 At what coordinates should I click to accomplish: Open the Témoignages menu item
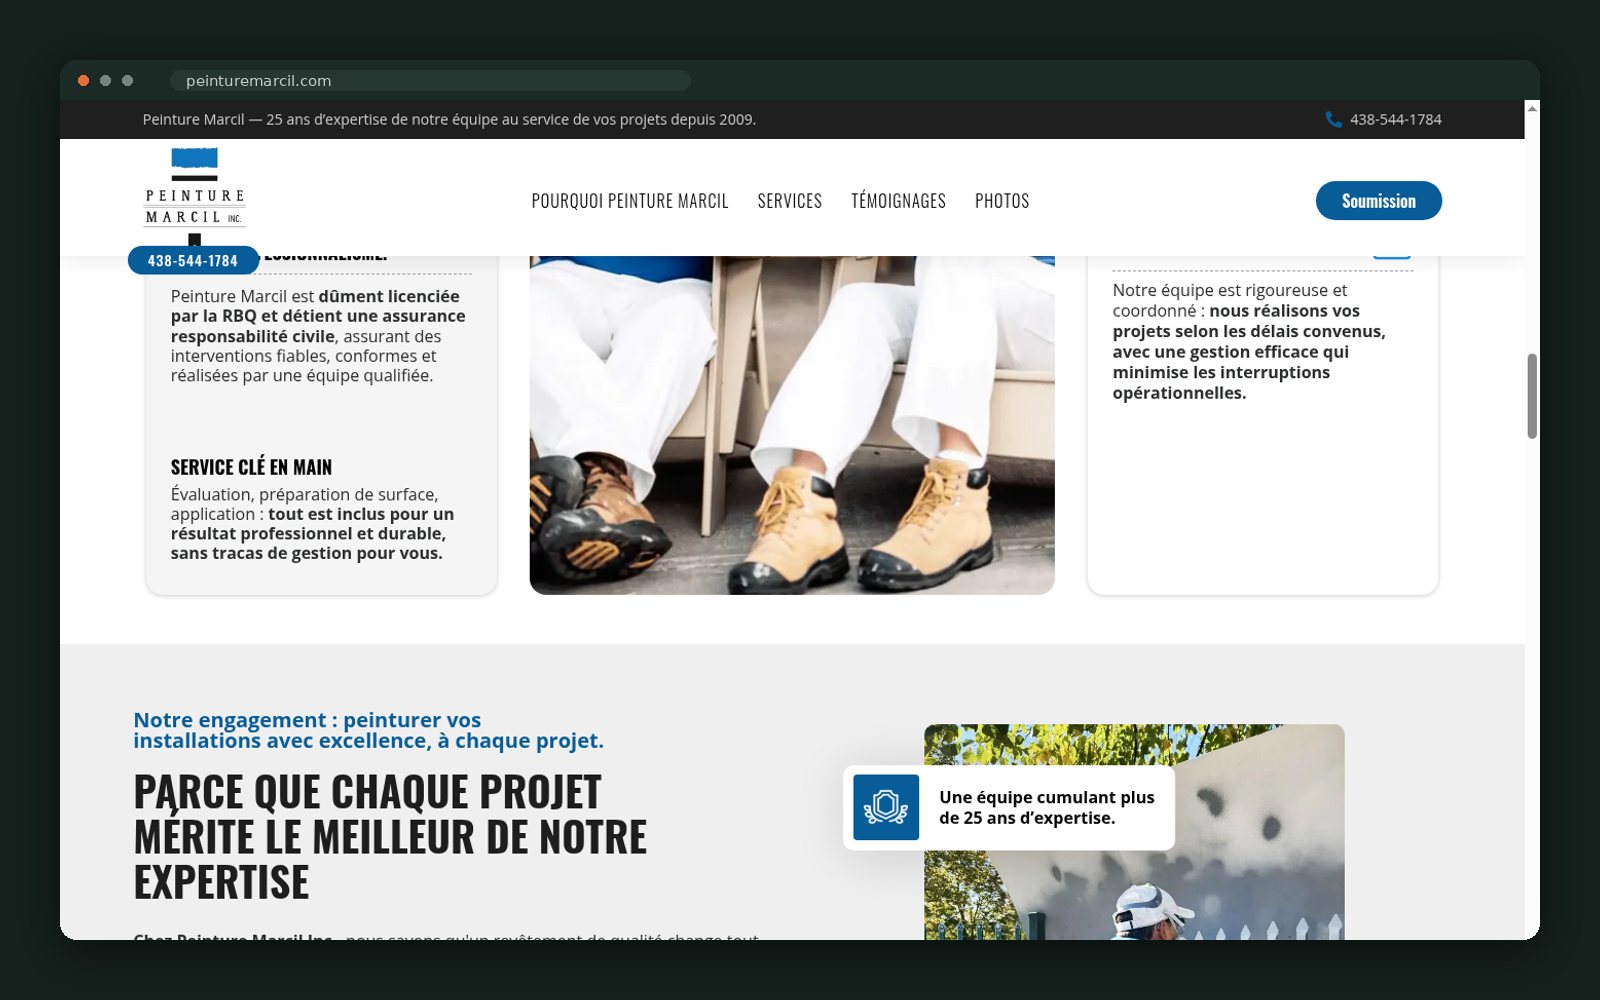[x=898, y=201]
